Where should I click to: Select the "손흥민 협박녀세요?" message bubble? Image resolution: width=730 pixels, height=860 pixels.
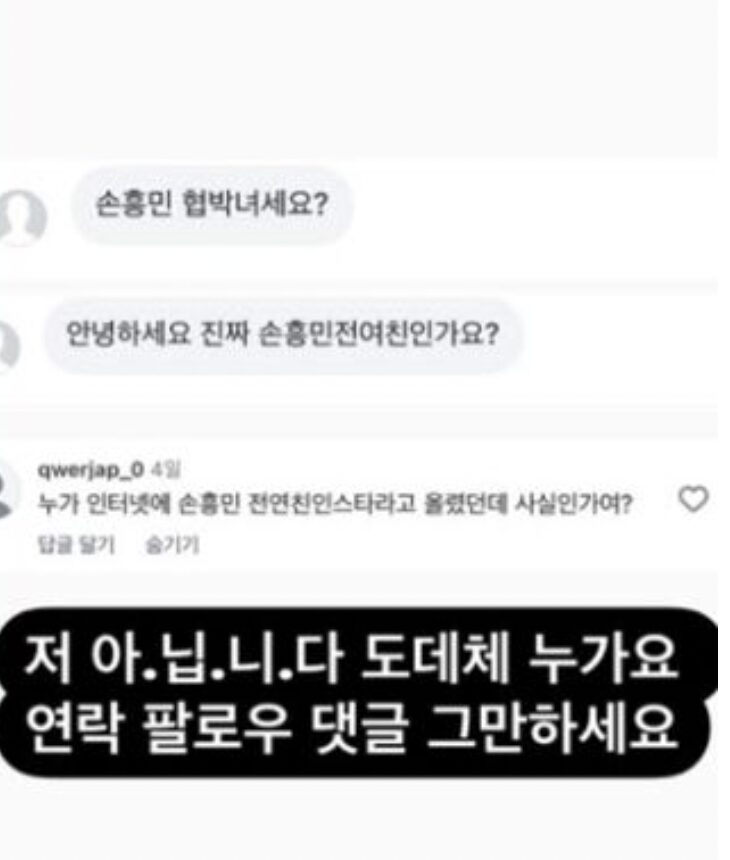point(212,206)
